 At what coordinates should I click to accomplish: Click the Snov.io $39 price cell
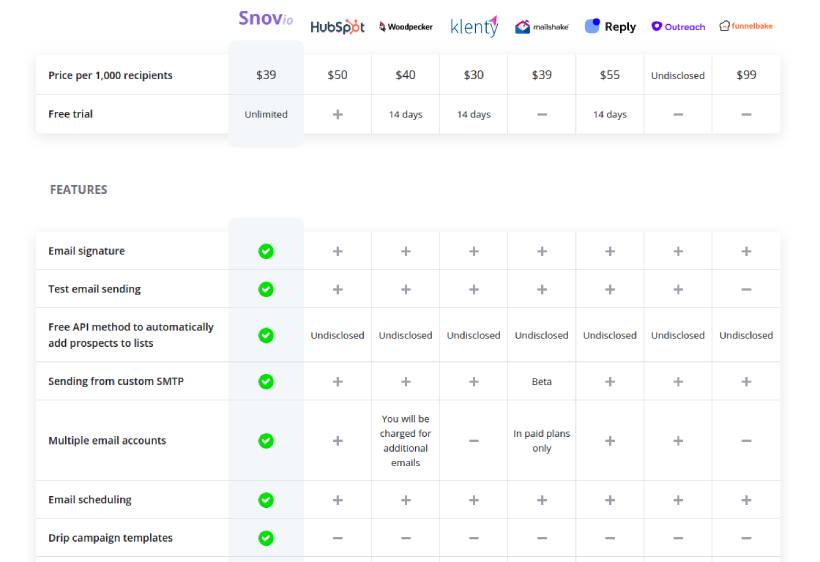point(266,75)
